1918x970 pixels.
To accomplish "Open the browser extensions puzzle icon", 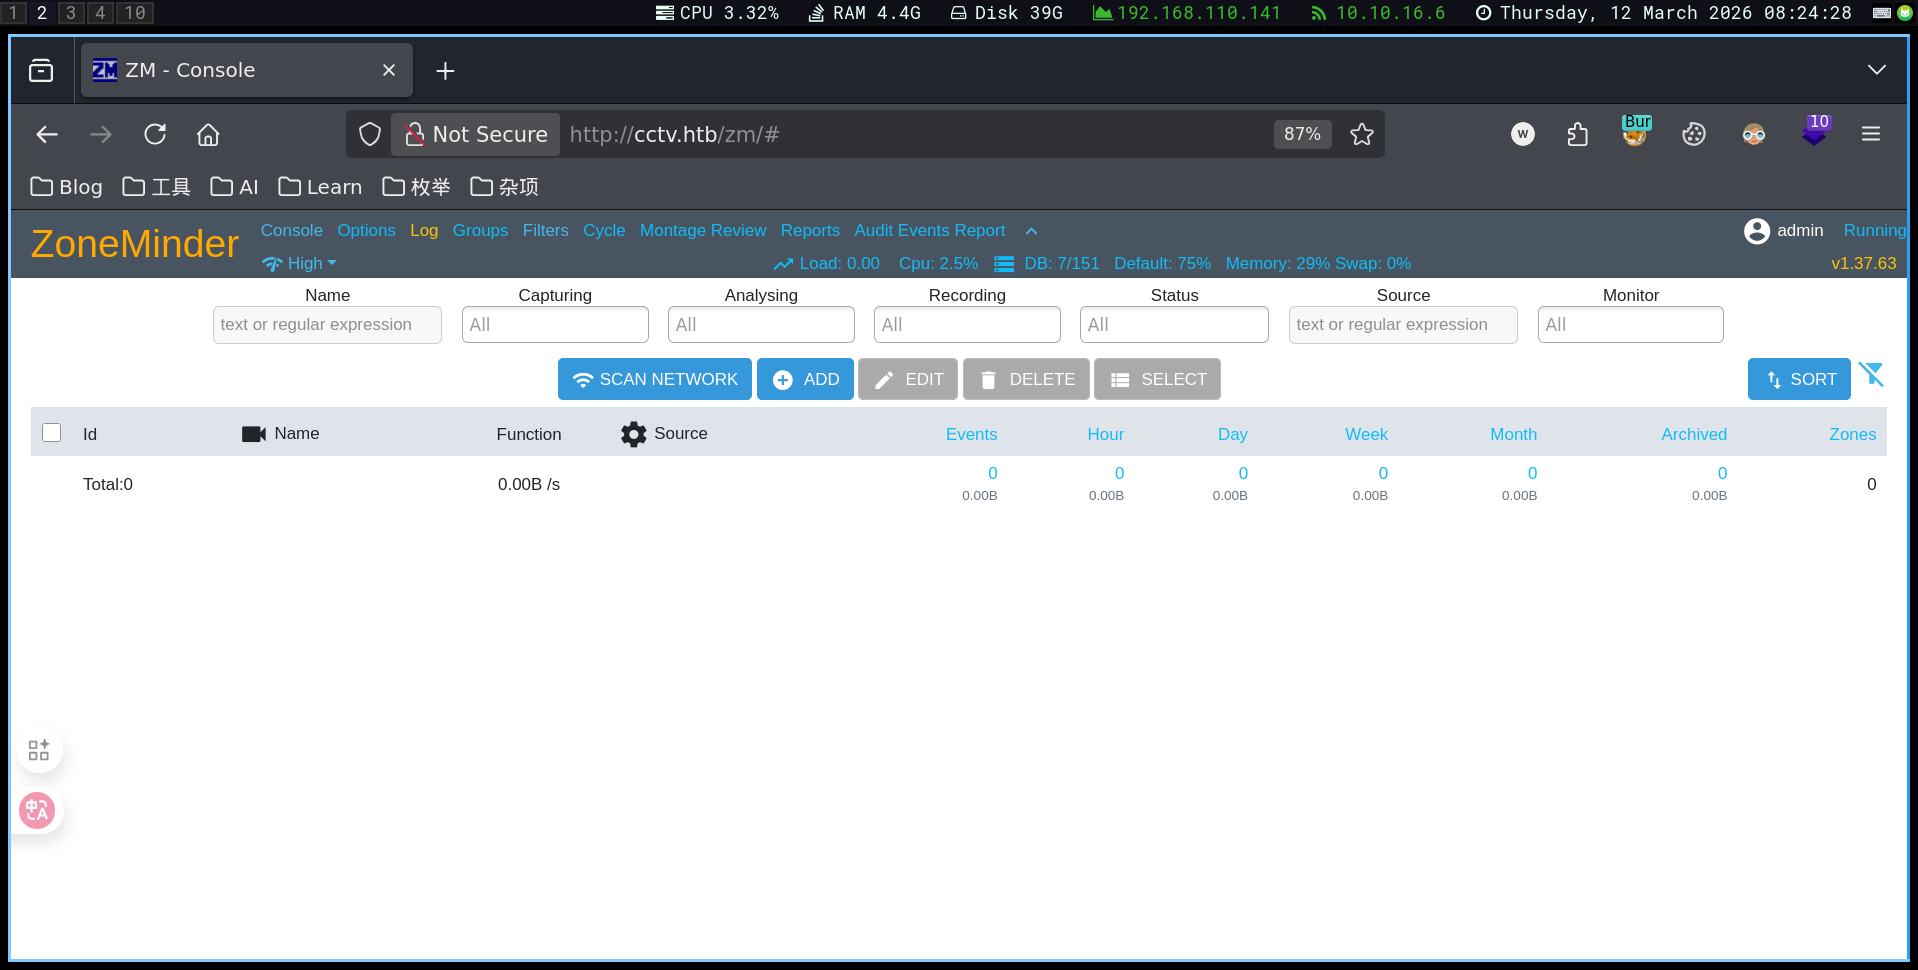I will pos(1577,135).
